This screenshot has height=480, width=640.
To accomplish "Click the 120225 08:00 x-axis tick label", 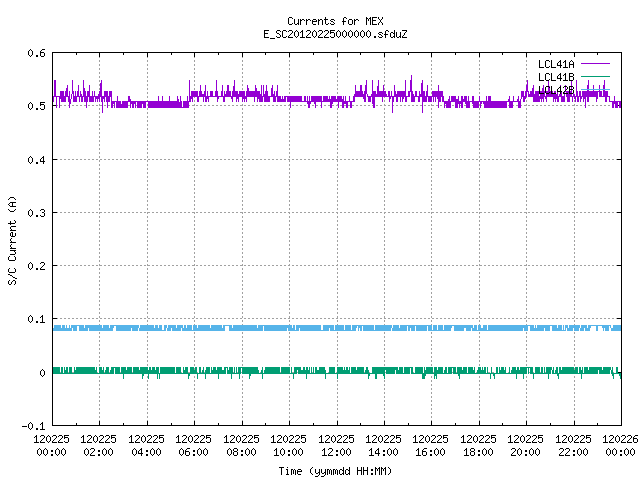I will (241, 445).
